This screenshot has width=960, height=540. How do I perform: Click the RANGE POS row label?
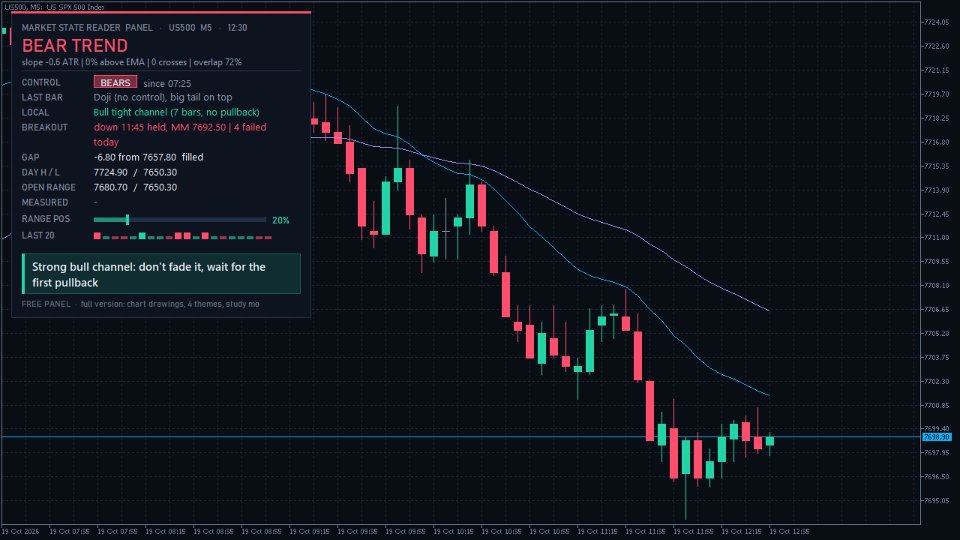pyautogui.click(x=46, y=219)
